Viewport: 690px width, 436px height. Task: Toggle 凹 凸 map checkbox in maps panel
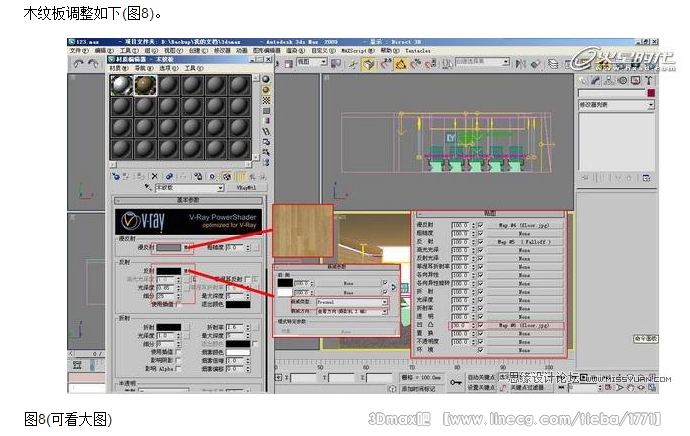[481, 325]
